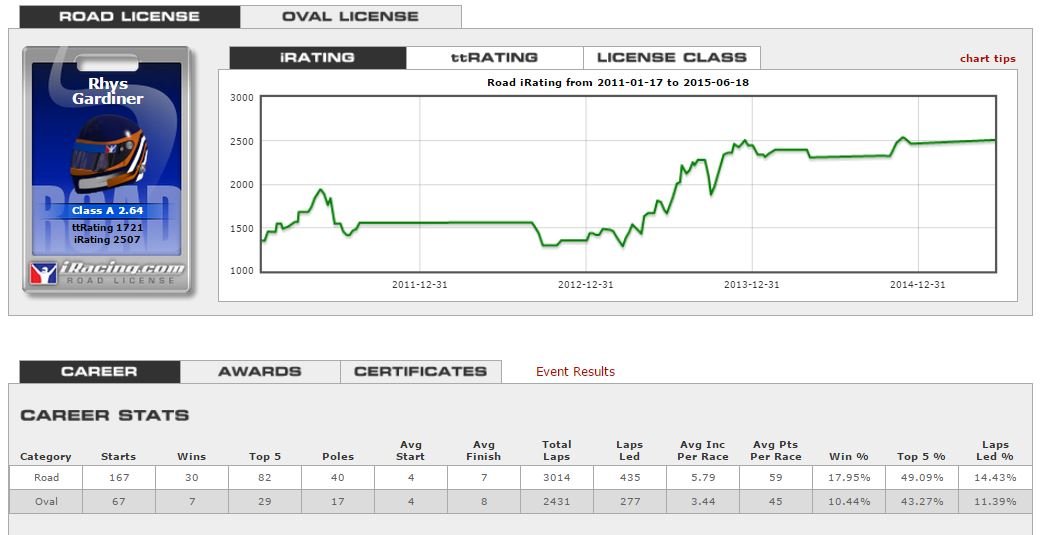Switch to the Awards tab
The width and height of the screenshot is (1043, 535).
(260, 371)
